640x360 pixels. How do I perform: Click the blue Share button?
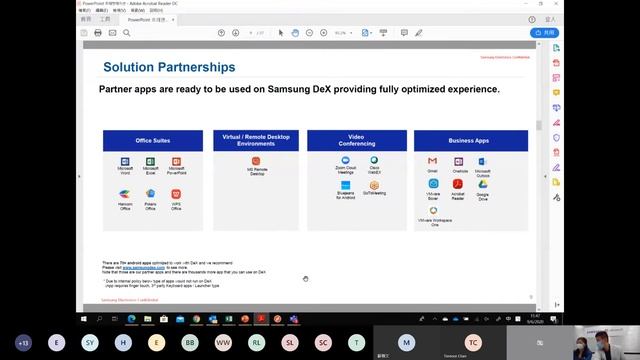[x=544, y=33]
